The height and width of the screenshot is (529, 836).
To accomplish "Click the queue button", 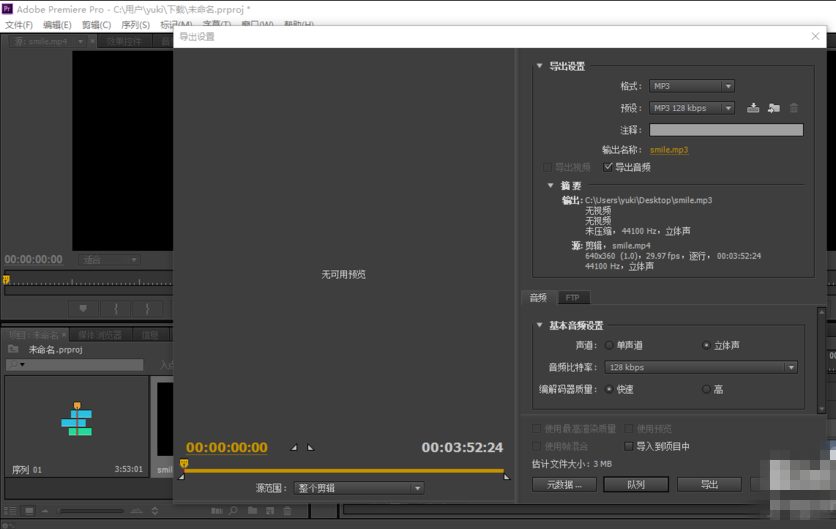I will (635, 484).
